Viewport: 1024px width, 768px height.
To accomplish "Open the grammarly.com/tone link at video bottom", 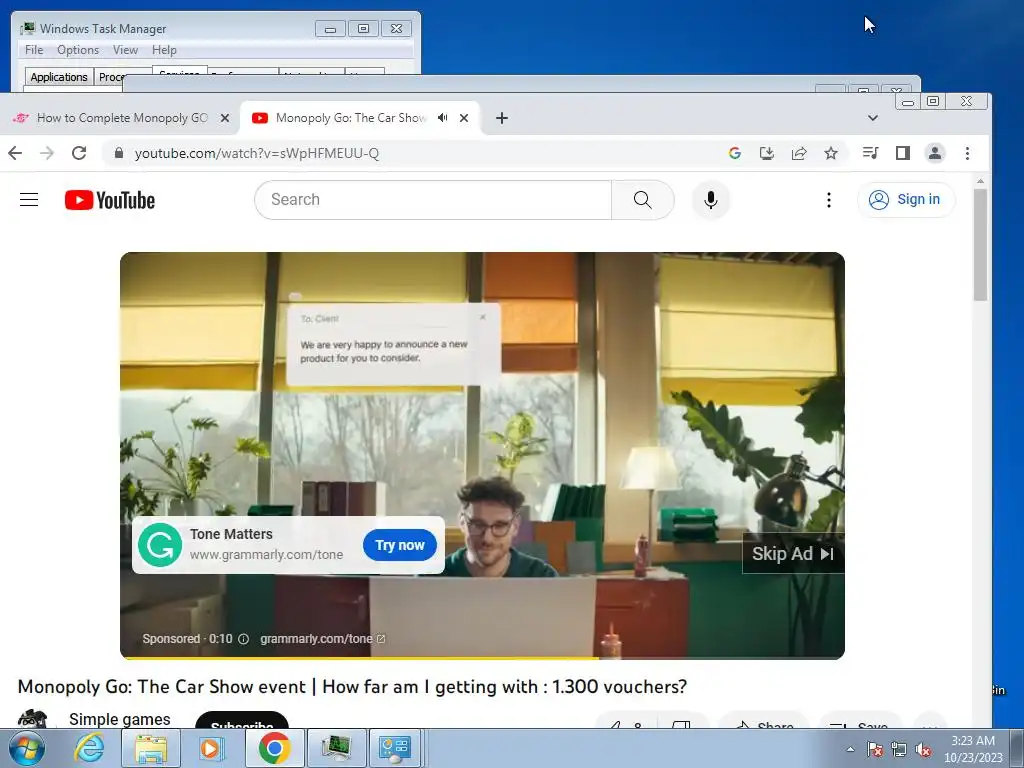I will click(x=323, y=639).
